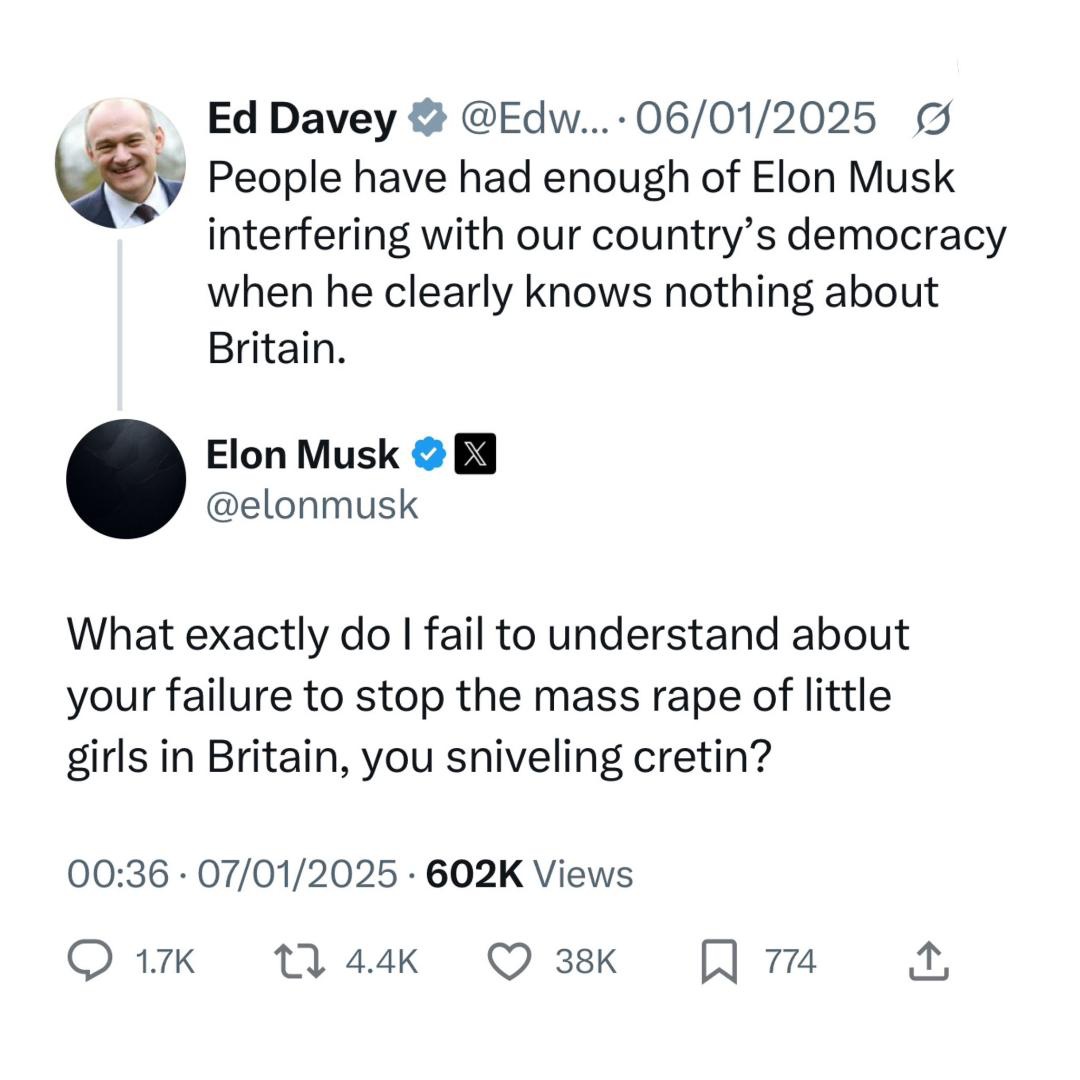Like the tweet with the heart icon
This screenshot has height=1080, width=1080.
[508, 961]
